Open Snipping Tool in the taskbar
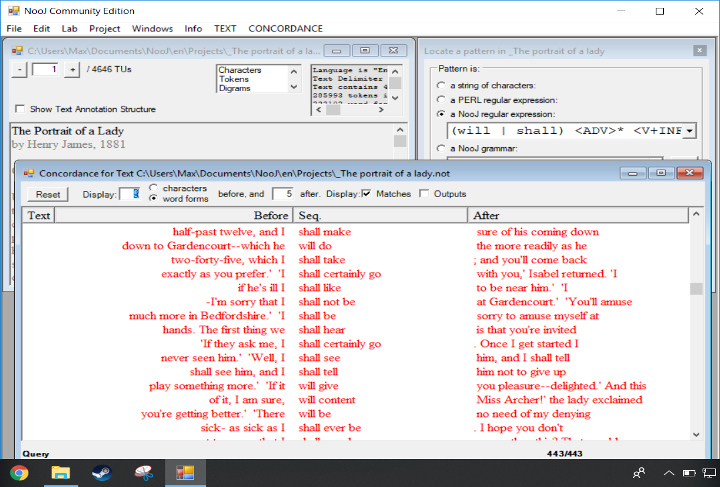Viewport: 720px width, 487px height. tap(143, 472)
